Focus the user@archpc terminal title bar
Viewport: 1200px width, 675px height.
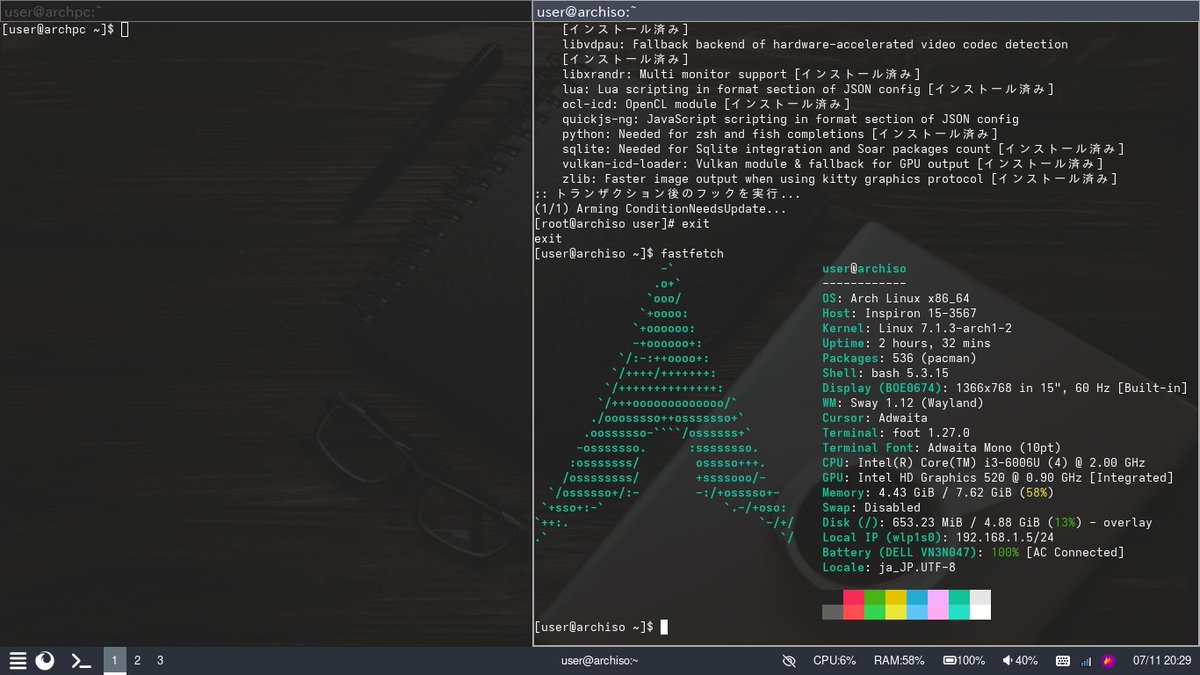265,10
